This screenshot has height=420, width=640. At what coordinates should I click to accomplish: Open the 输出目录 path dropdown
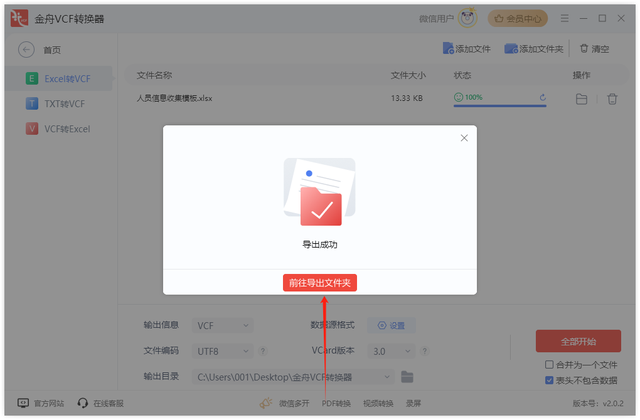coord(293,377)
